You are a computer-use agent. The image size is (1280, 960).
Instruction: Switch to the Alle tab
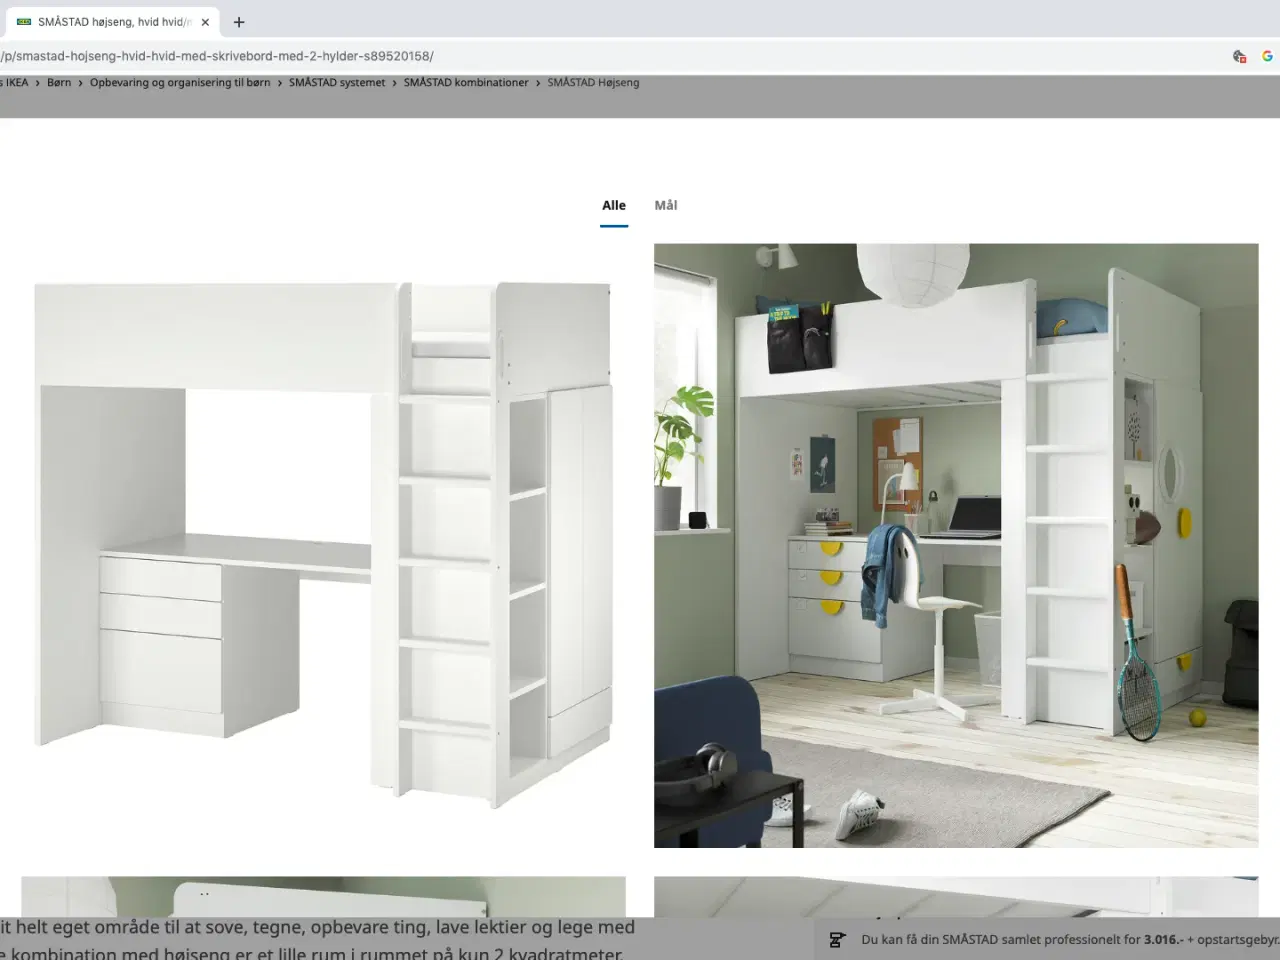pos(613,205)
